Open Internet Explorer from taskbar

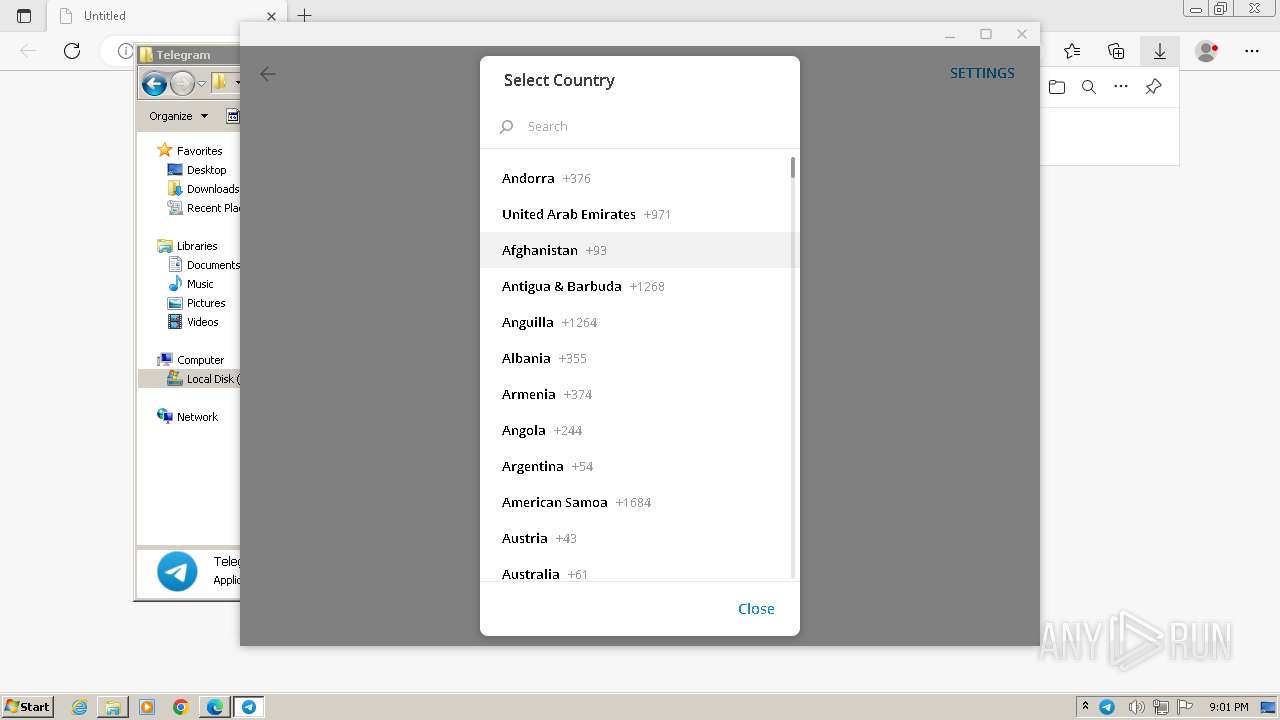click(80, 707)
